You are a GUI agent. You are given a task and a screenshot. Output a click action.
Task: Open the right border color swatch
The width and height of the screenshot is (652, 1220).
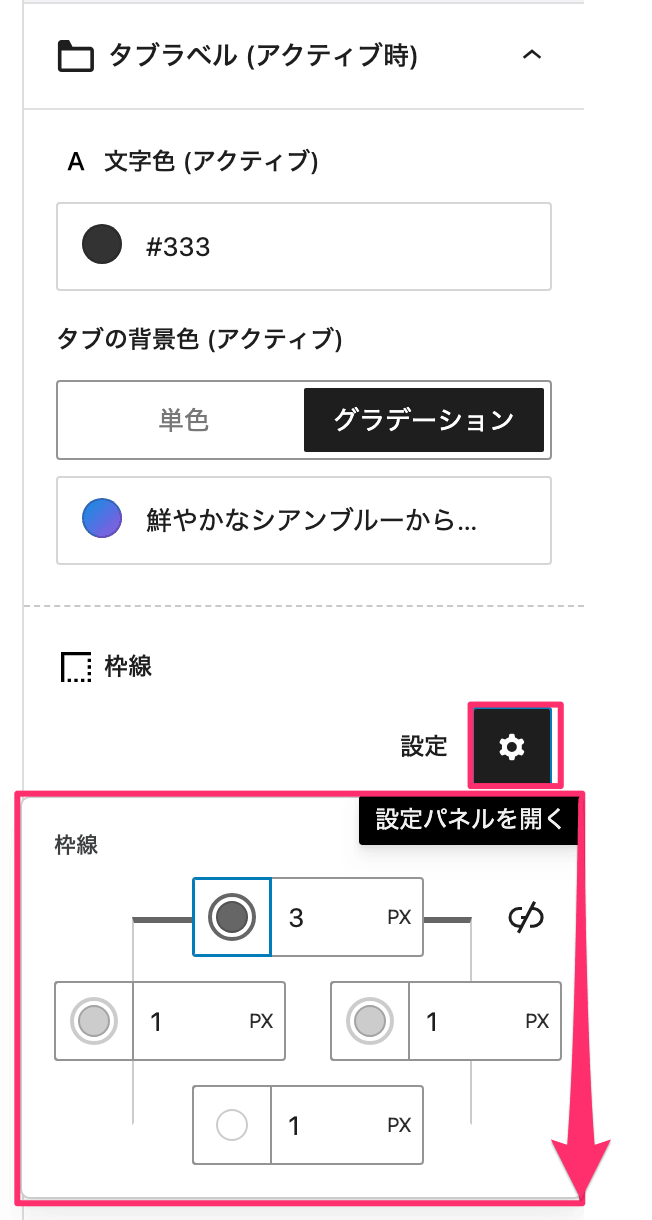(370, 1021)
